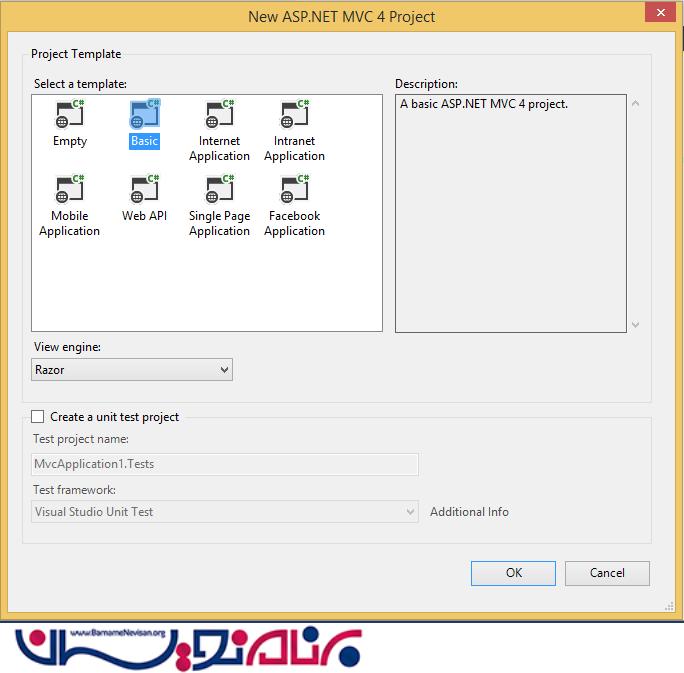Screen dimensions: 684x673
Task: Click the Empty template label
Action: pos(70,141)
